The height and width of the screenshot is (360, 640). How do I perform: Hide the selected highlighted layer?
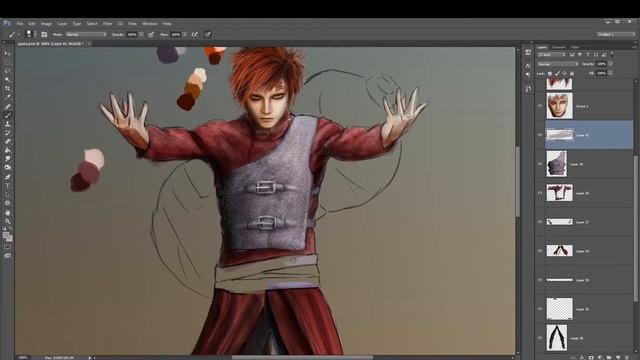[540, 135]
